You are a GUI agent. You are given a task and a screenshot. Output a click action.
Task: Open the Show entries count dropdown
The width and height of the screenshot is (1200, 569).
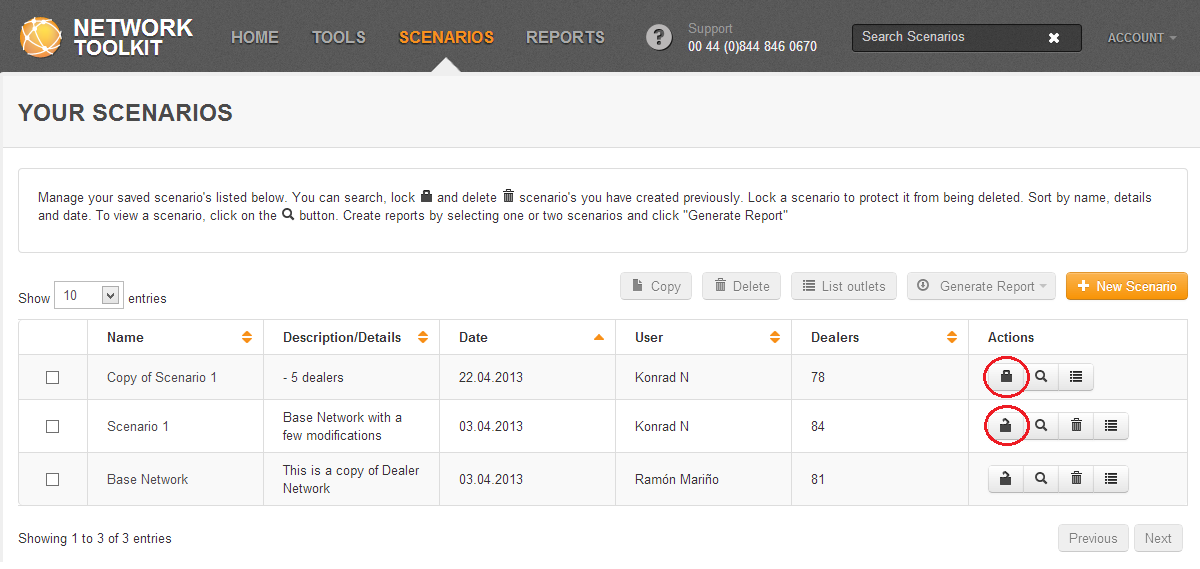[x=89, y=296]
